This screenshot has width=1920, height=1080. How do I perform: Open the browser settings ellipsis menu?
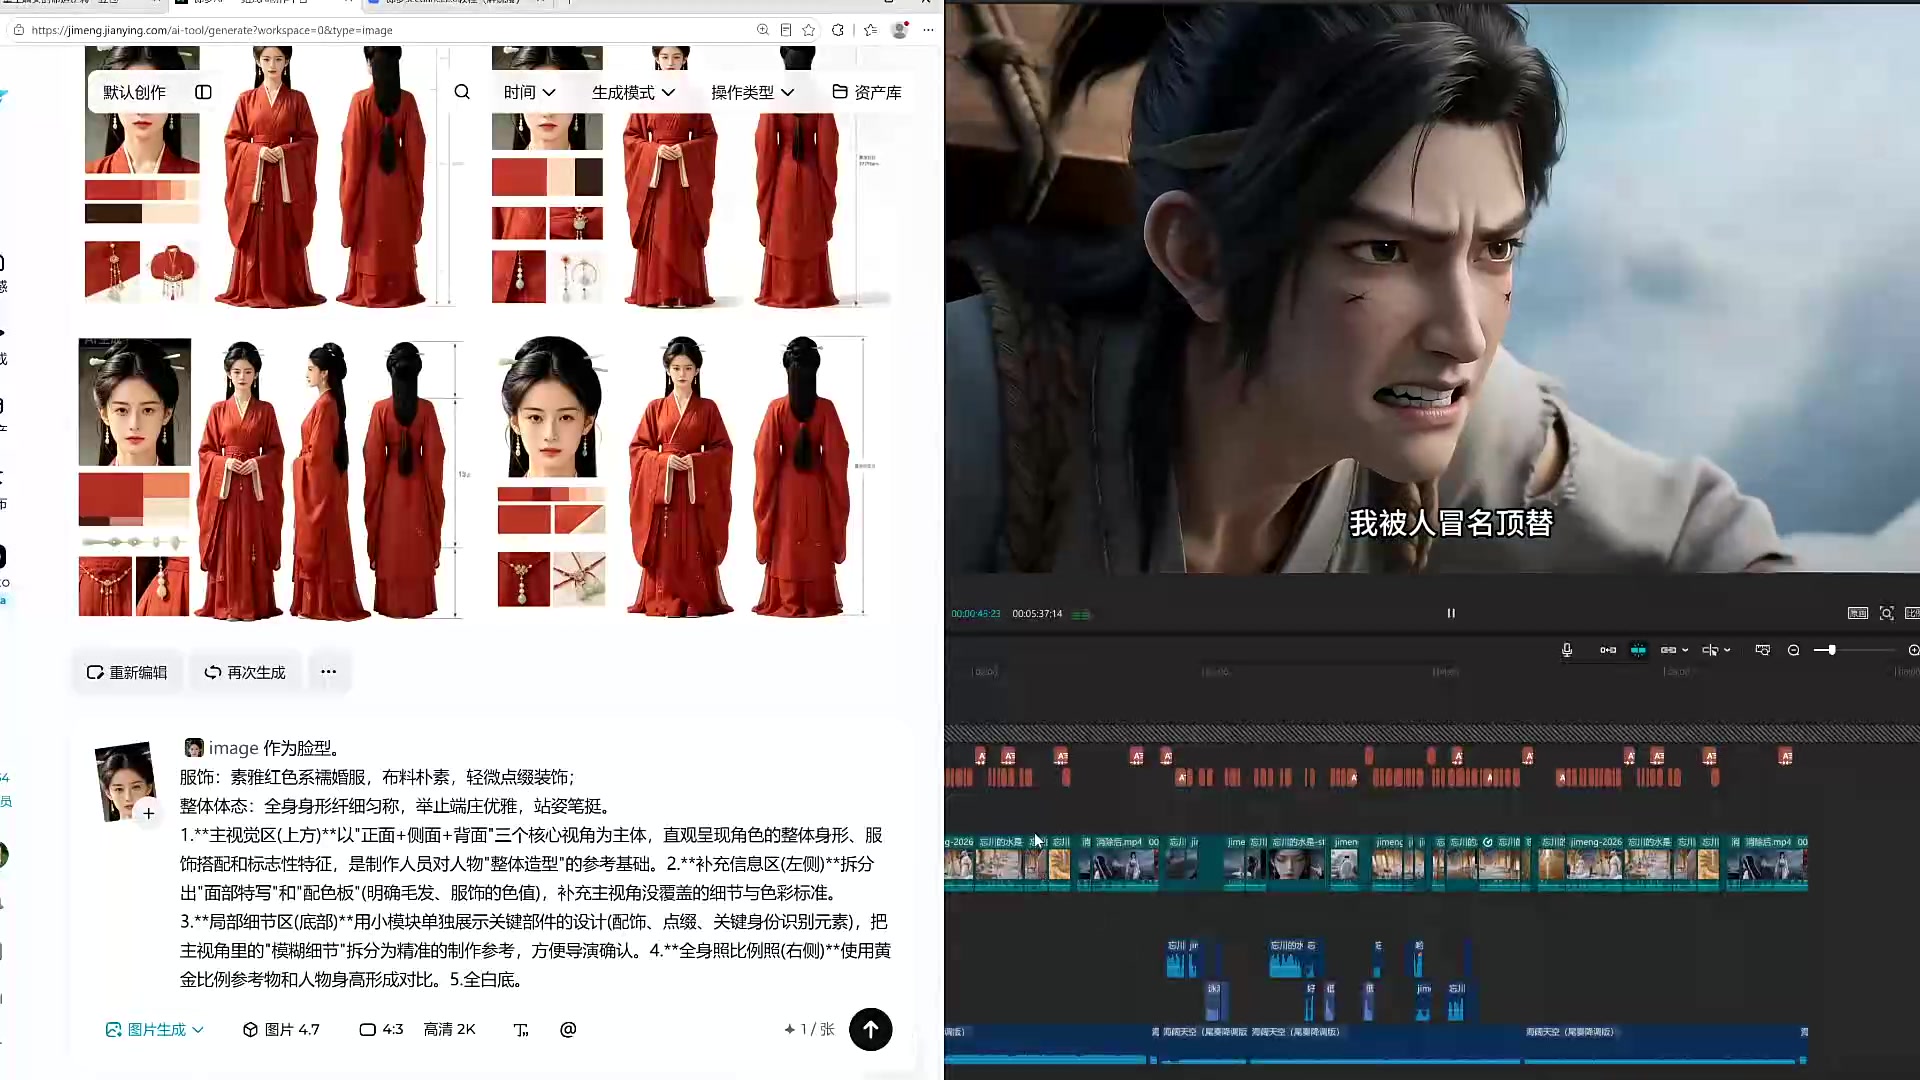click(x=928, y=30)
